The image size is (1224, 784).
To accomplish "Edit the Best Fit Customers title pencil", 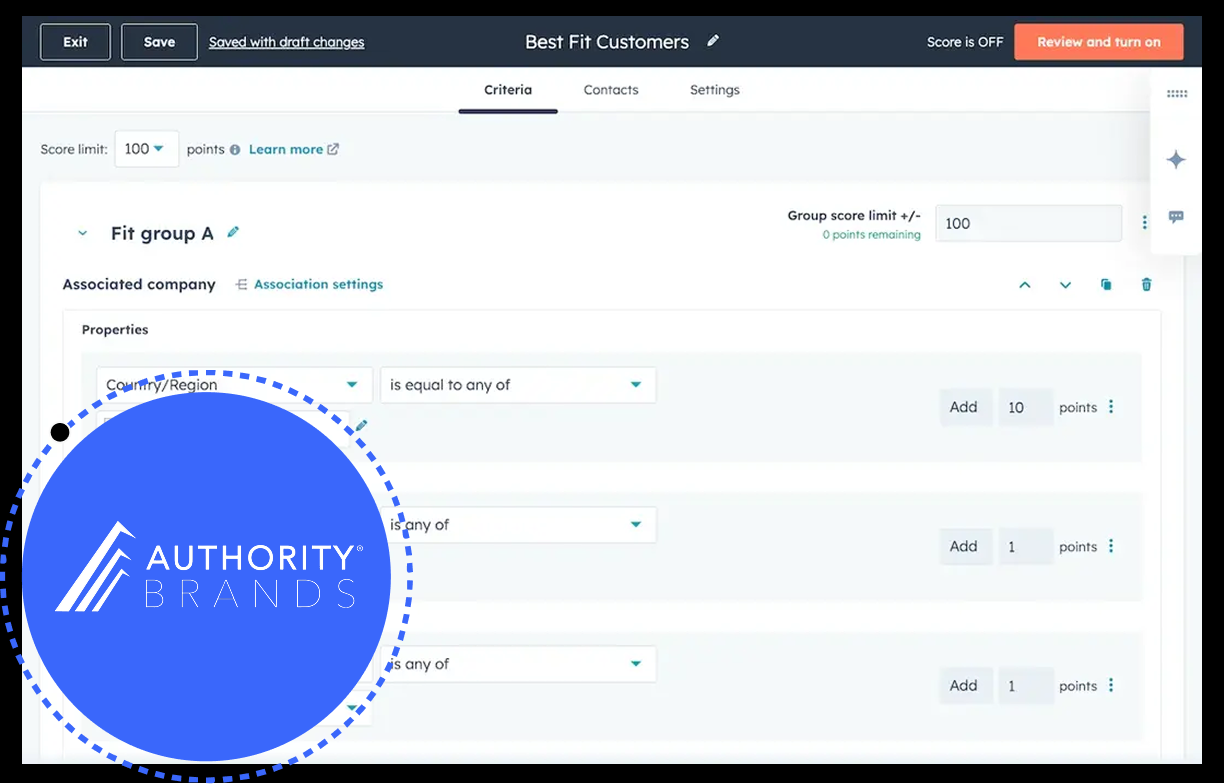I will [x=713, y=41].
